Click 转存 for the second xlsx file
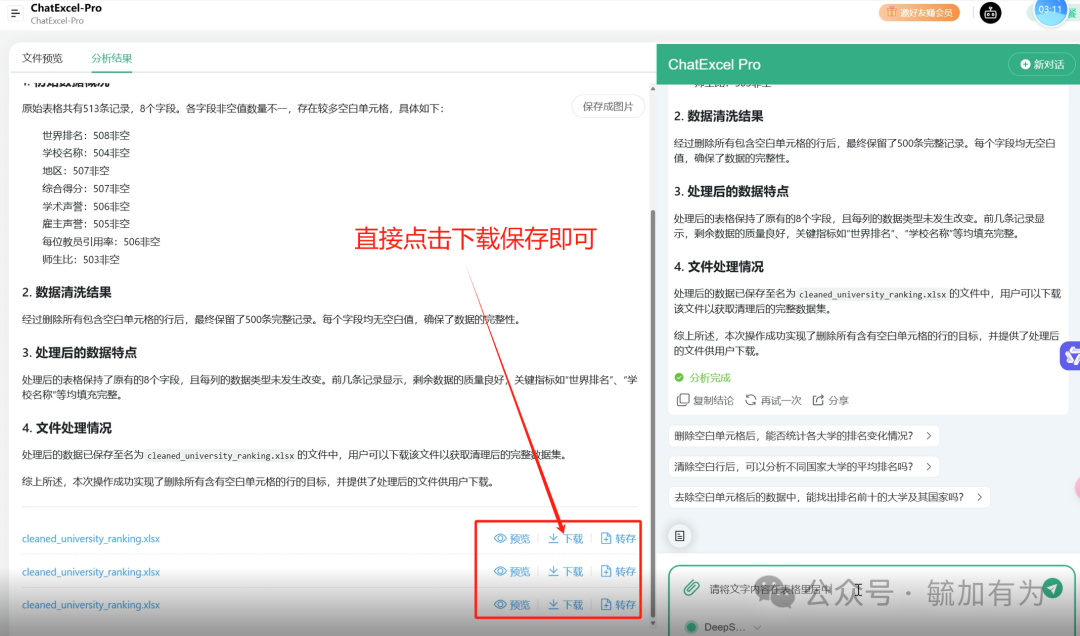The height and width of the screenshot is (636, 1080). tap(618, 571)
